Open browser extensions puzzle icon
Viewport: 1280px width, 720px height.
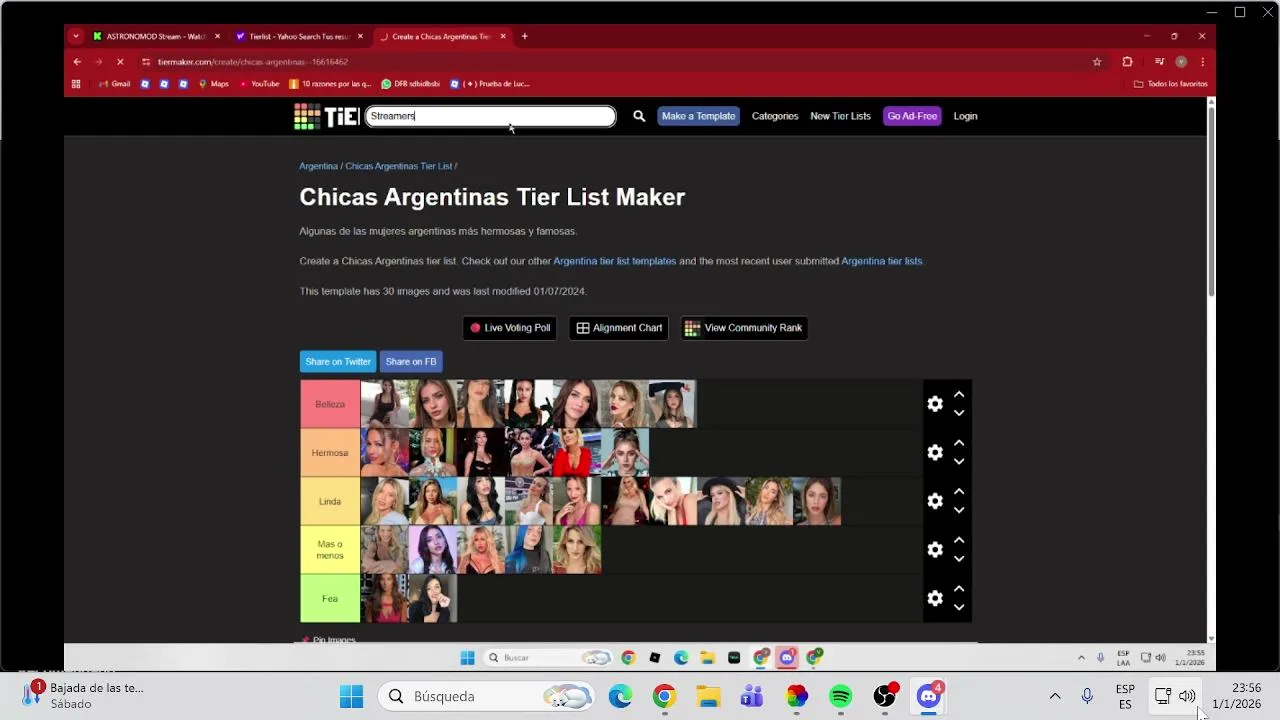(x=1127, y=62)
